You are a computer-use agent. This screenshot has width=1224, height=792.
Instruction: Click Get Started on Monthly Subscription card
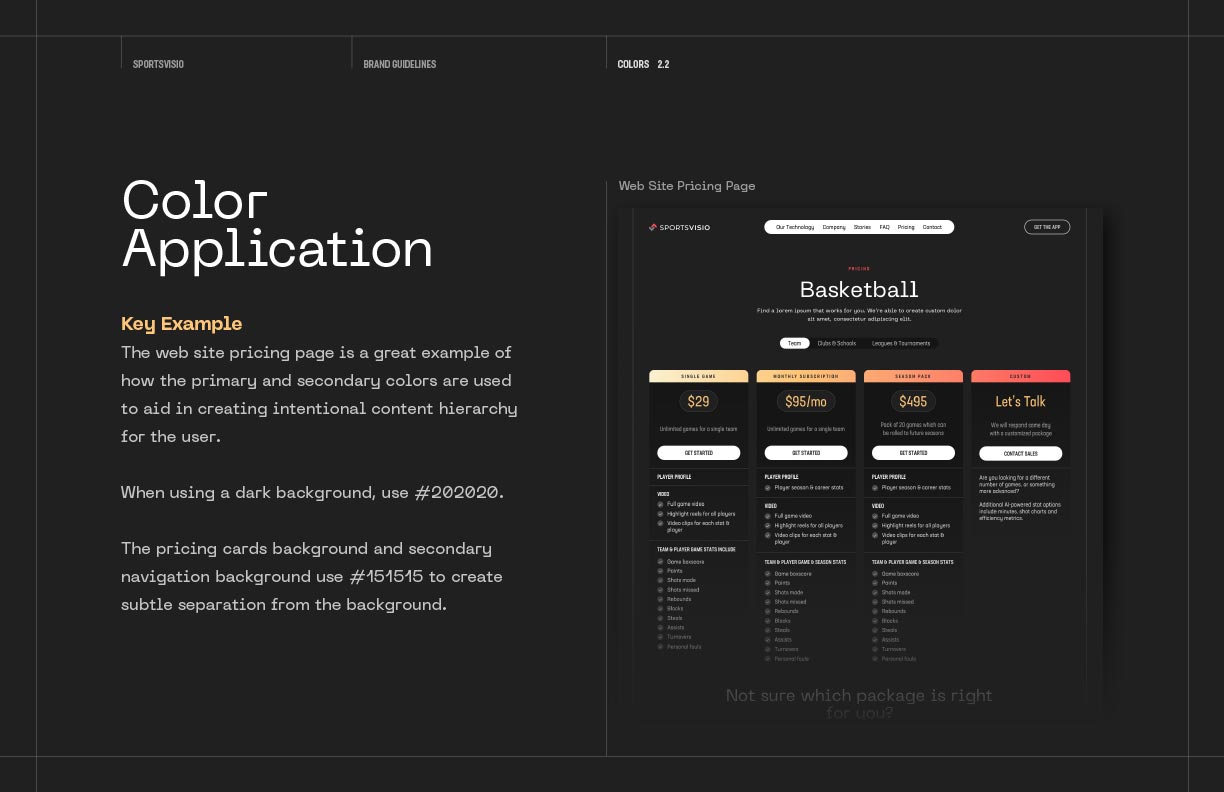click(806, 453)
